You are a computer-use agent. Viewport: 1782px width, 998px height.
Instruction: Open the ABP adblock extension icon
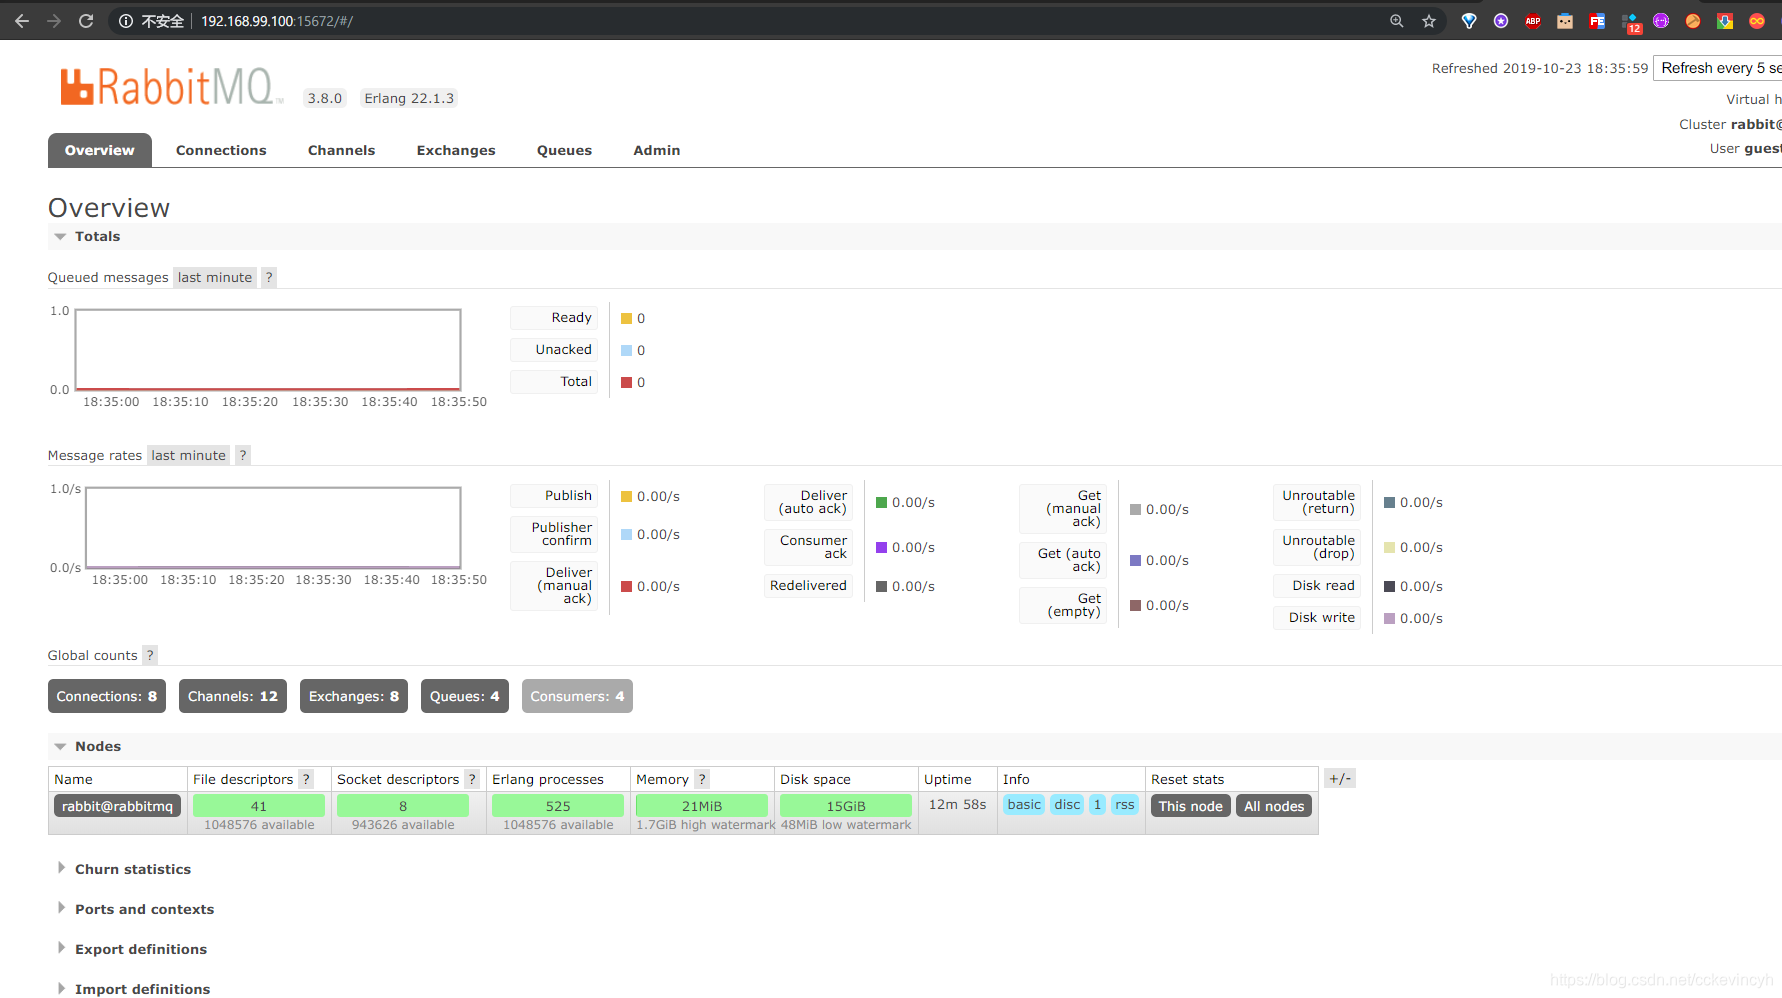(1533, 21)
